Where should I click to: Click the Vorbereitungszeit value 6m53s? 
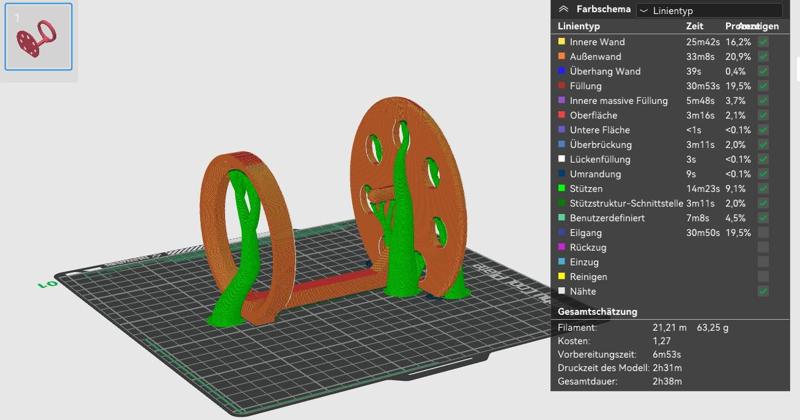(x=666, y=354)
